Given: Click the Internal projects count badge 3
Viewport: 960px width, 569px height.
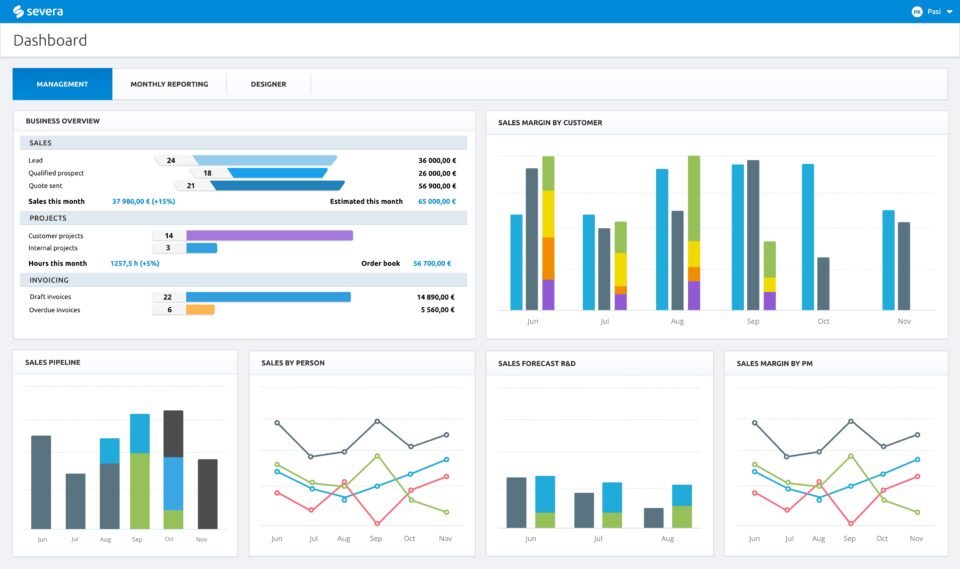Looking at the screenshot, I should coord(167,248).
